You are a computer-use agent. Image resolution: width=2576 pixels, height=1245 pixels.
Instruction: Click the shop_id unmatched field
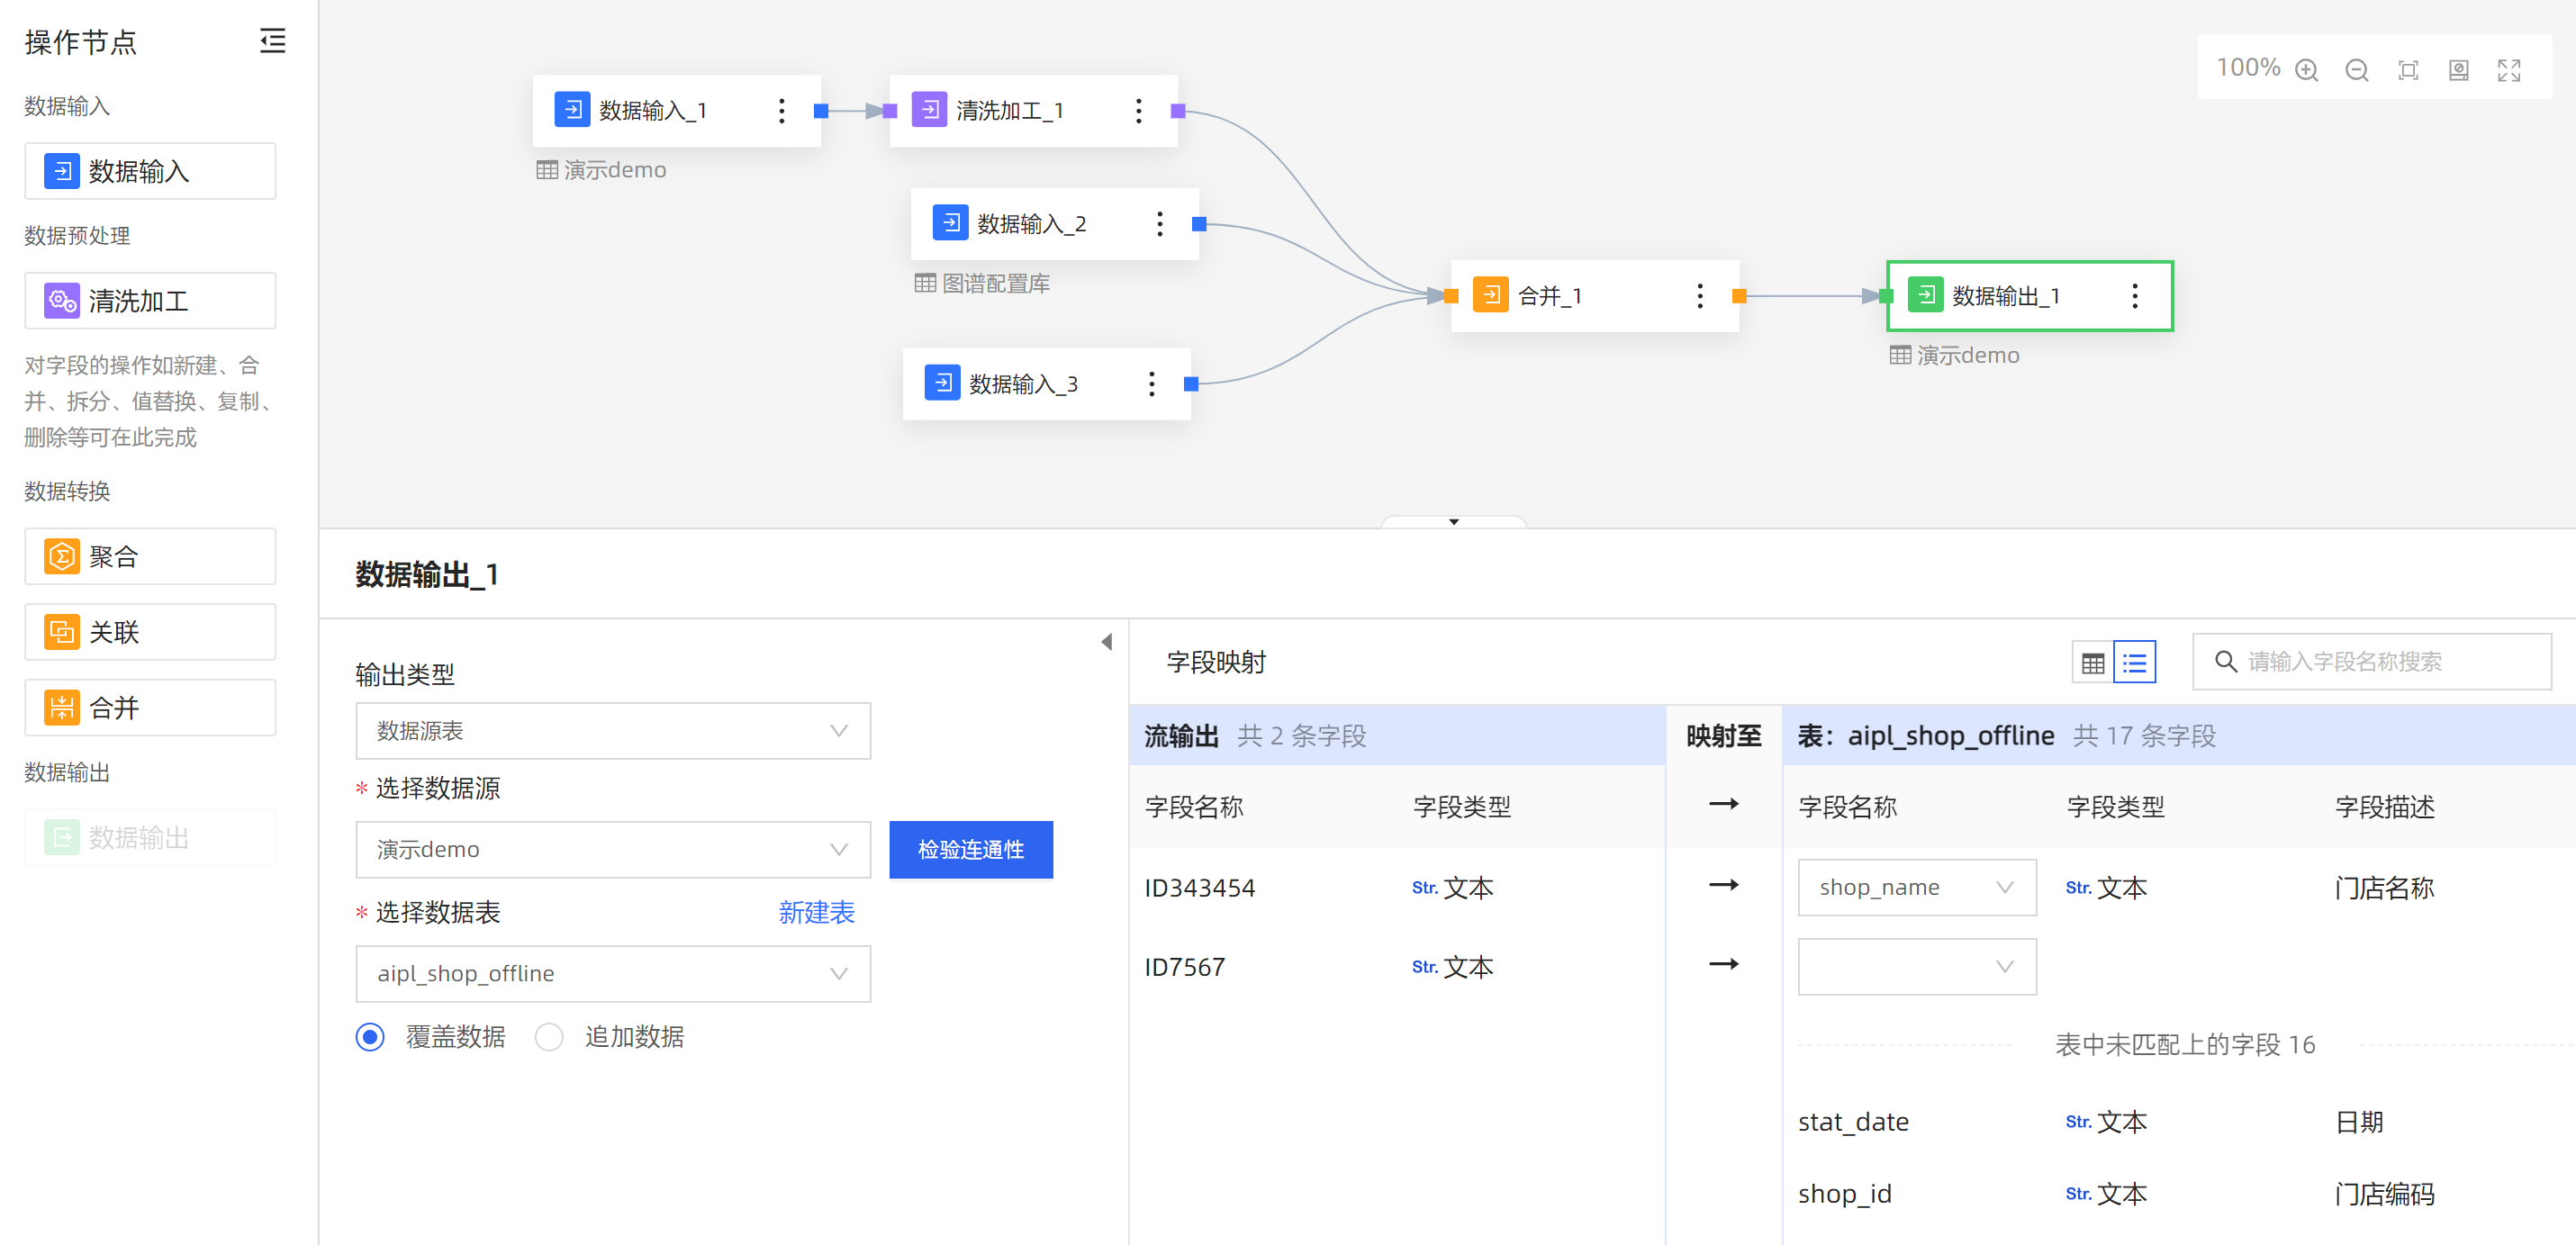tap(1845, 1194)
